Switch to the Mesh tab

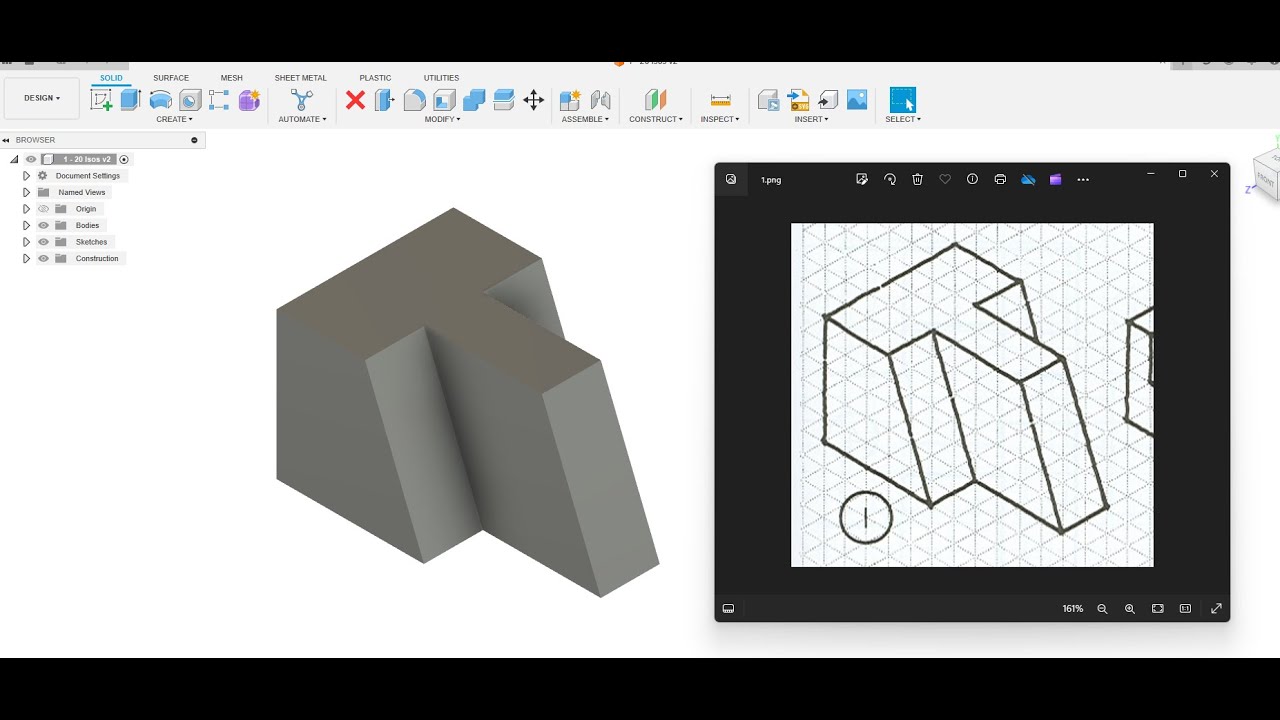pos(232,78)
